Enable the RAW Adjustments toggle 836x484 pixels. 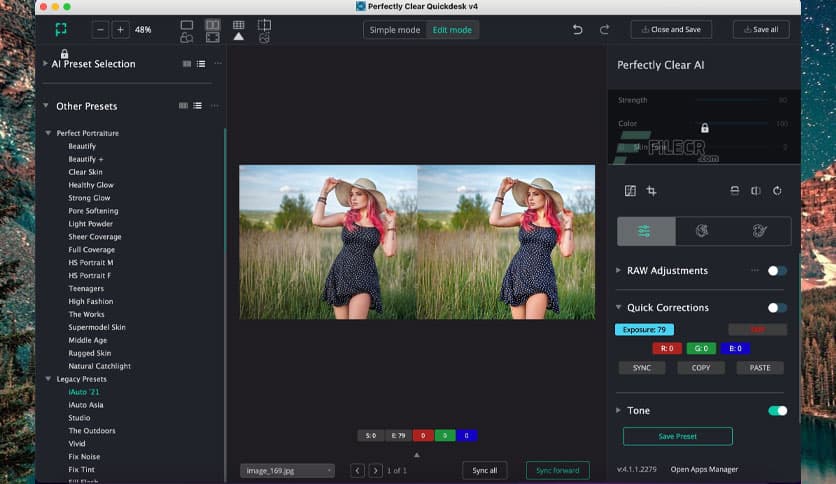[776, 271]
